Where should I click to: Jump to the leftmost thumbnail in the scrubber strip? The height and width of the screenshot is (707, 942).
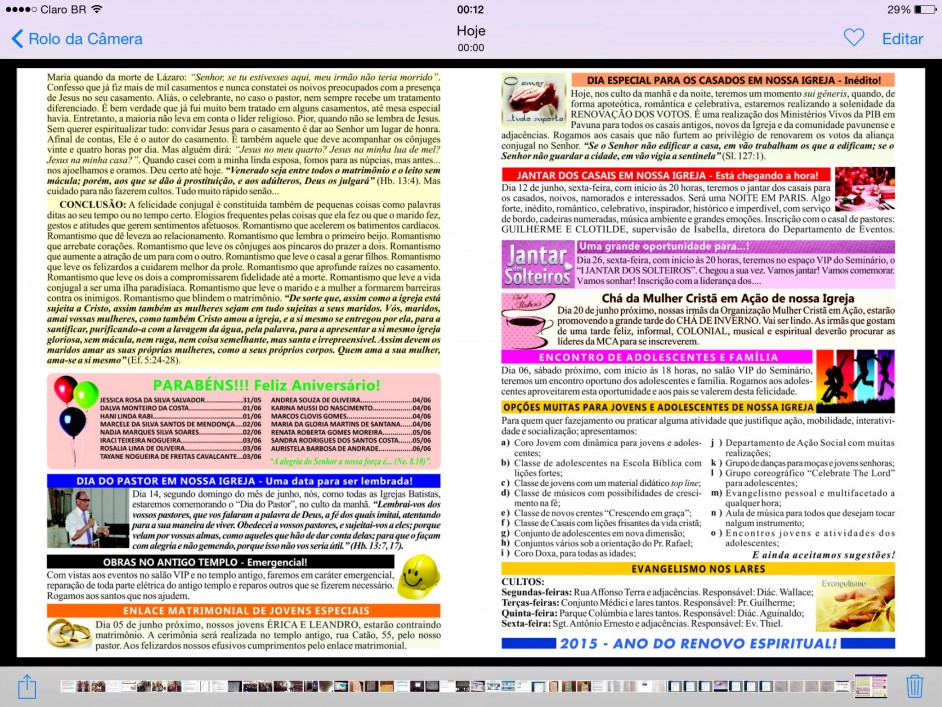pos(66,686)
